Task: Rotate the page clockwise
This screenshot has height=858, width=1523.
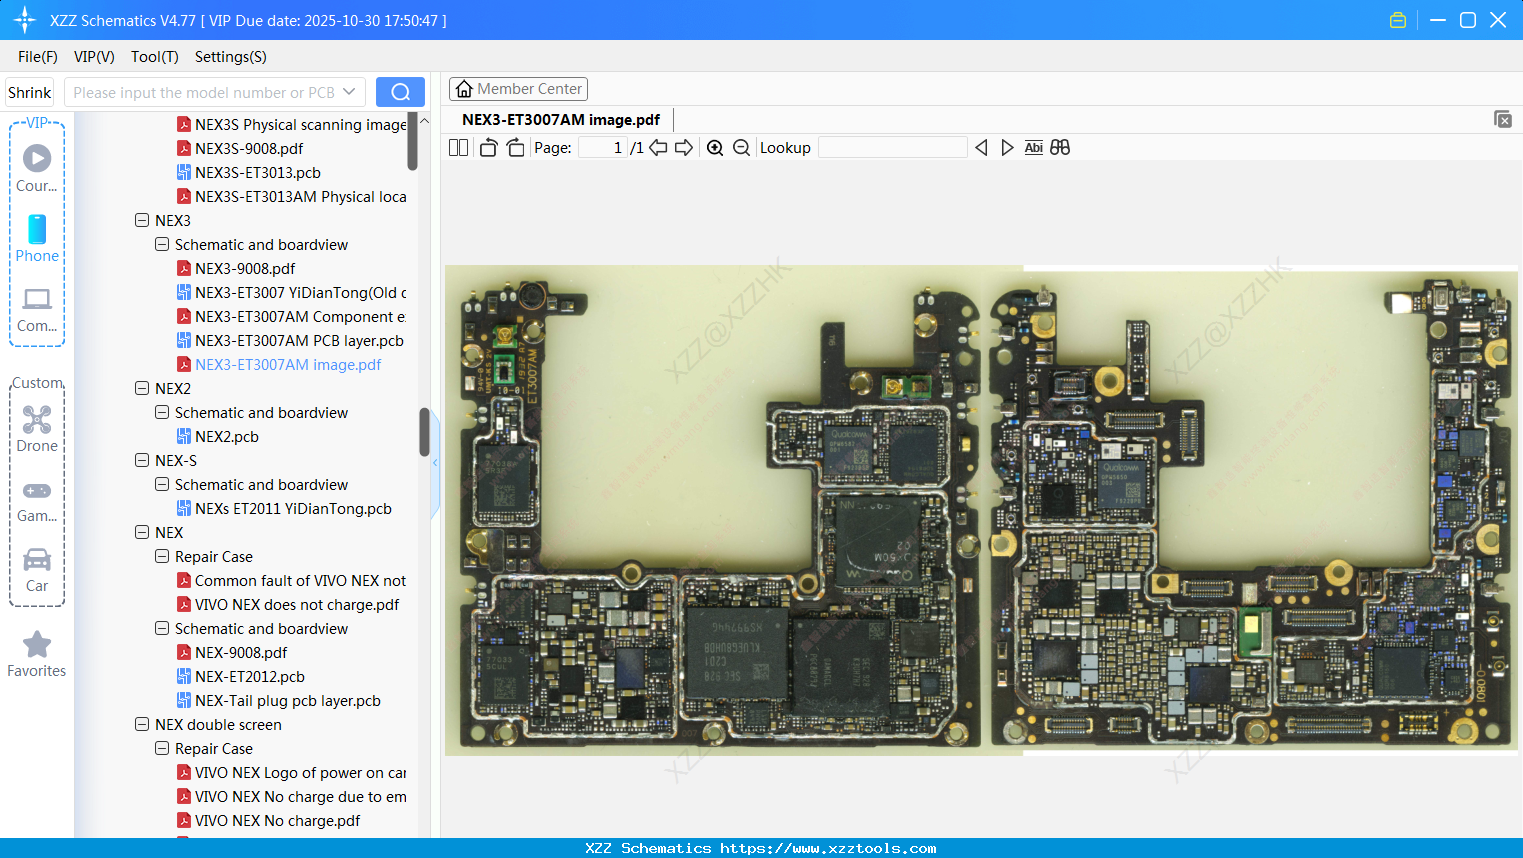Action: click(515, 148)
